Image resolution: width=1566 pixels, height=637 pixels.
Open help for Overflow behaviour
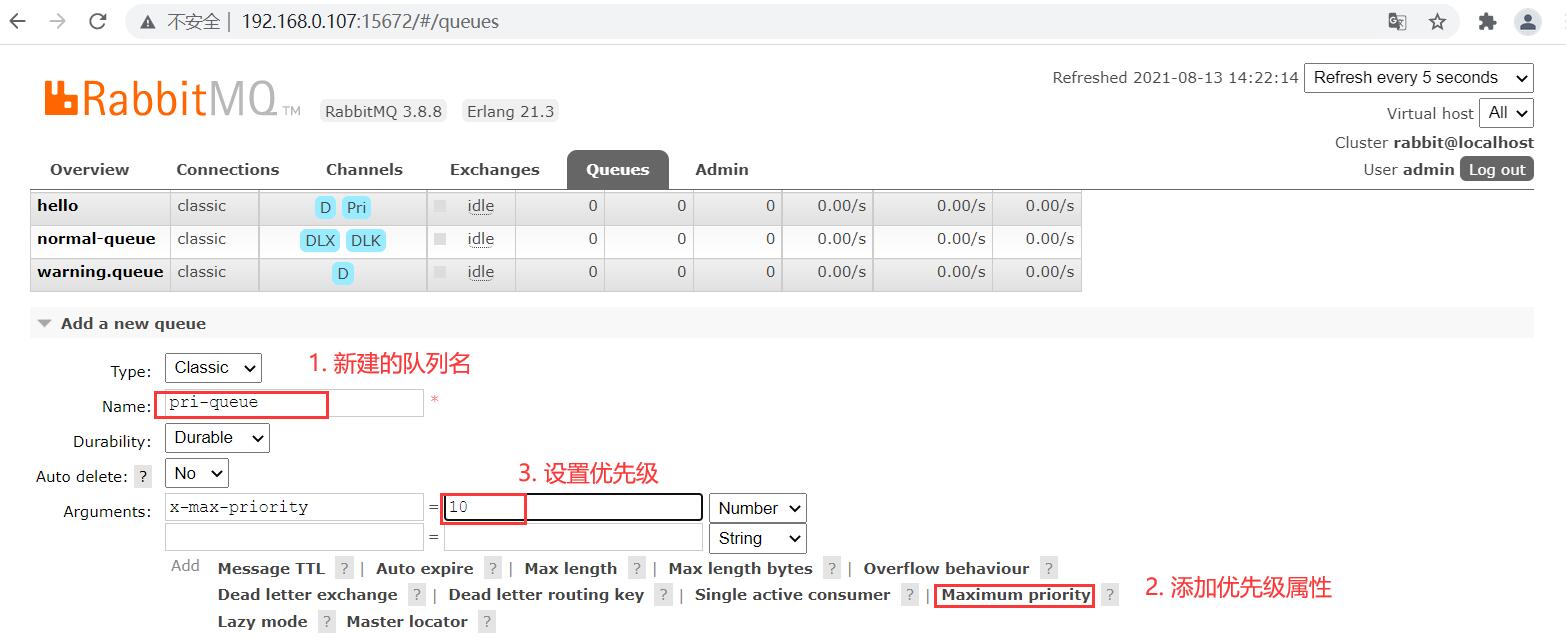point(1048,568)
